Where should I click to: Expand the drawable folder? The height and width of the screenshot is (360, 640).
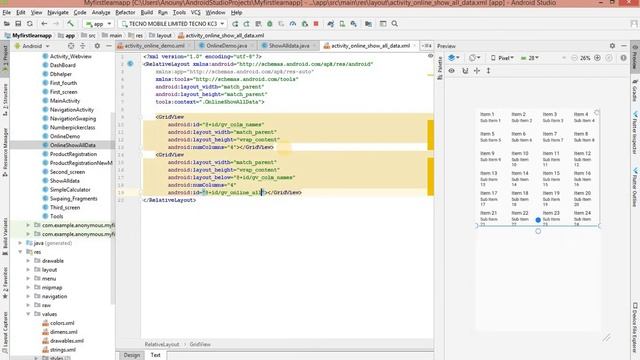(28, 261)
